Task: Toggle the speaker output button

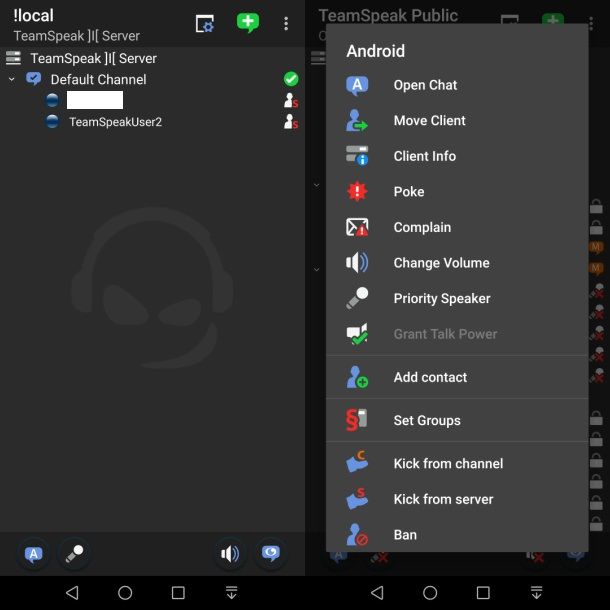Action: 230,554
